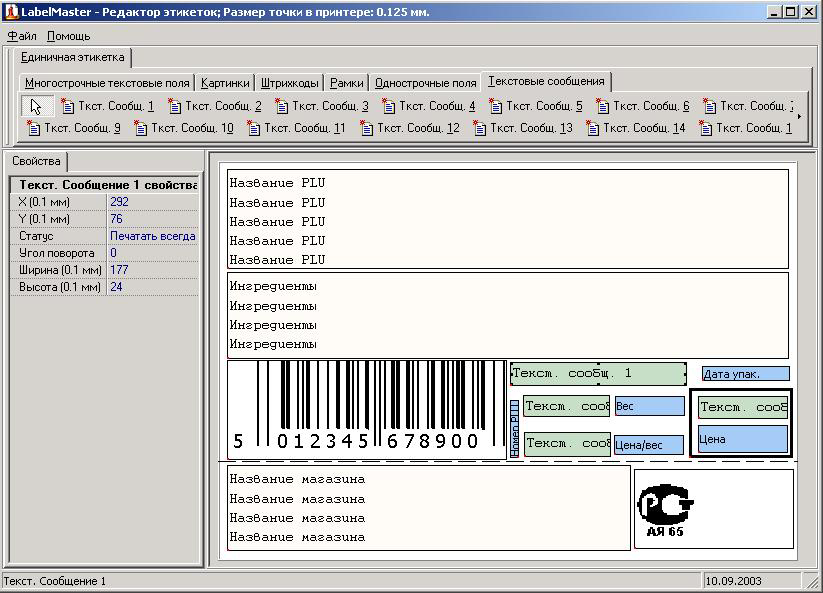Switch to the Единичная этикетка tab
This screenshot has width=823, height=593.
coord(72,57)
